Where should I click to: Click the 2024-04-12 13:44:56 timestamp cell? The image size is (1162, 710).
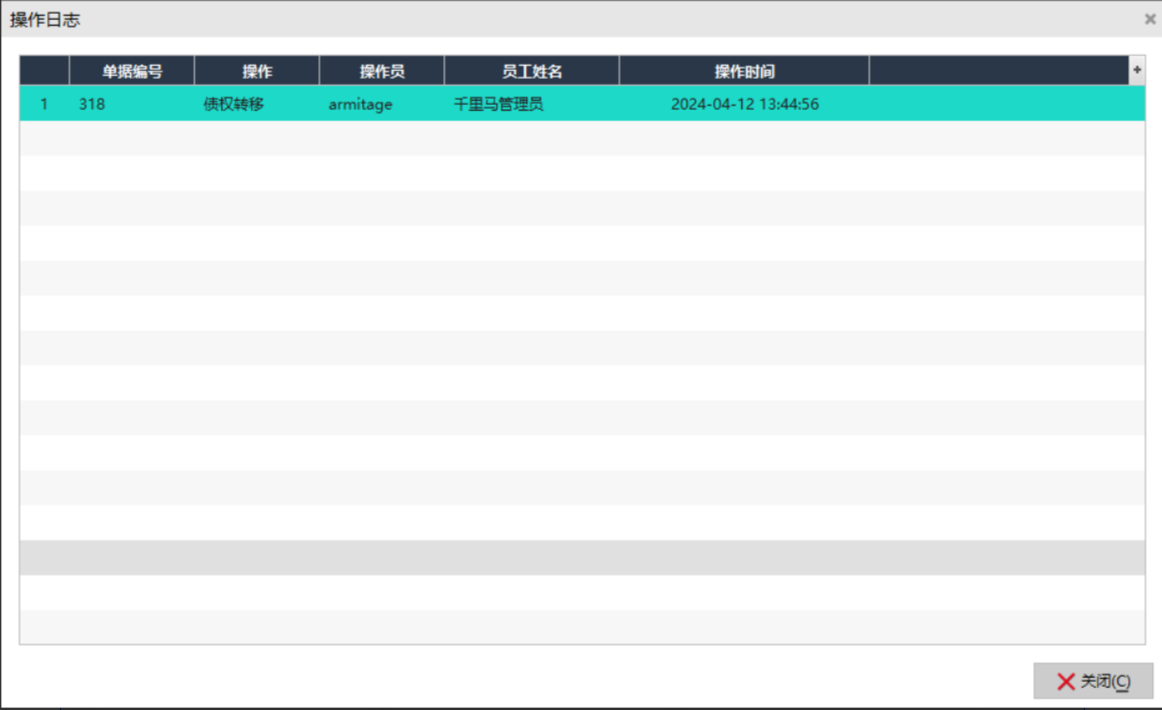pyautogui.click(x=744, y=104)
